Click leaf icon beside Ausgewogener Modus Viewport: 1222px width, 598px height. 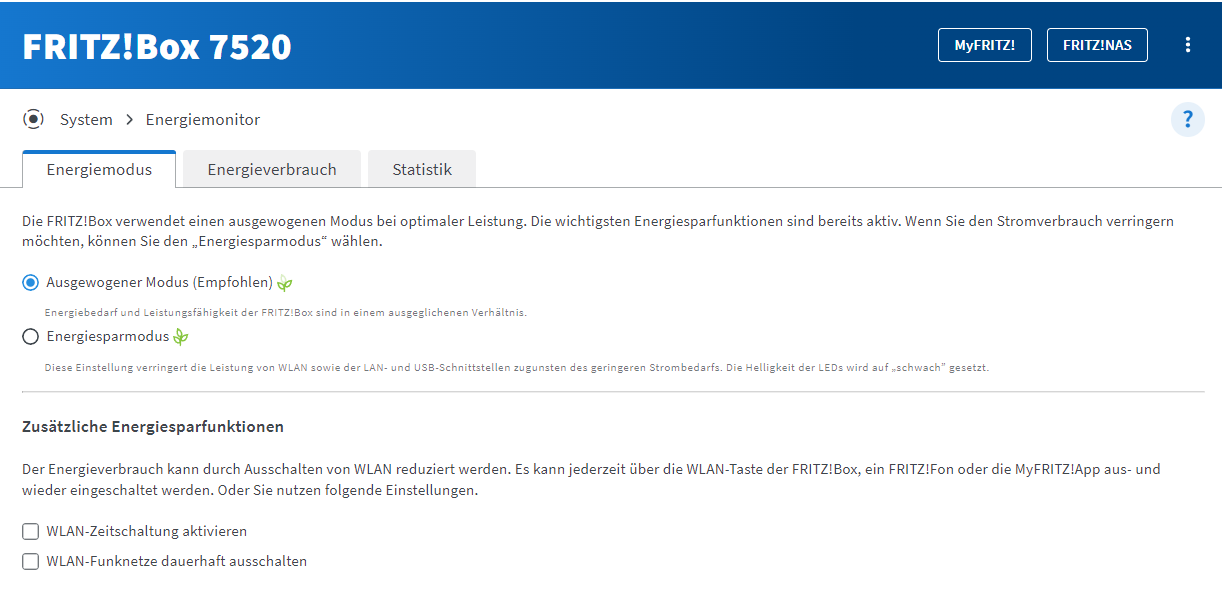click(285, 283)
